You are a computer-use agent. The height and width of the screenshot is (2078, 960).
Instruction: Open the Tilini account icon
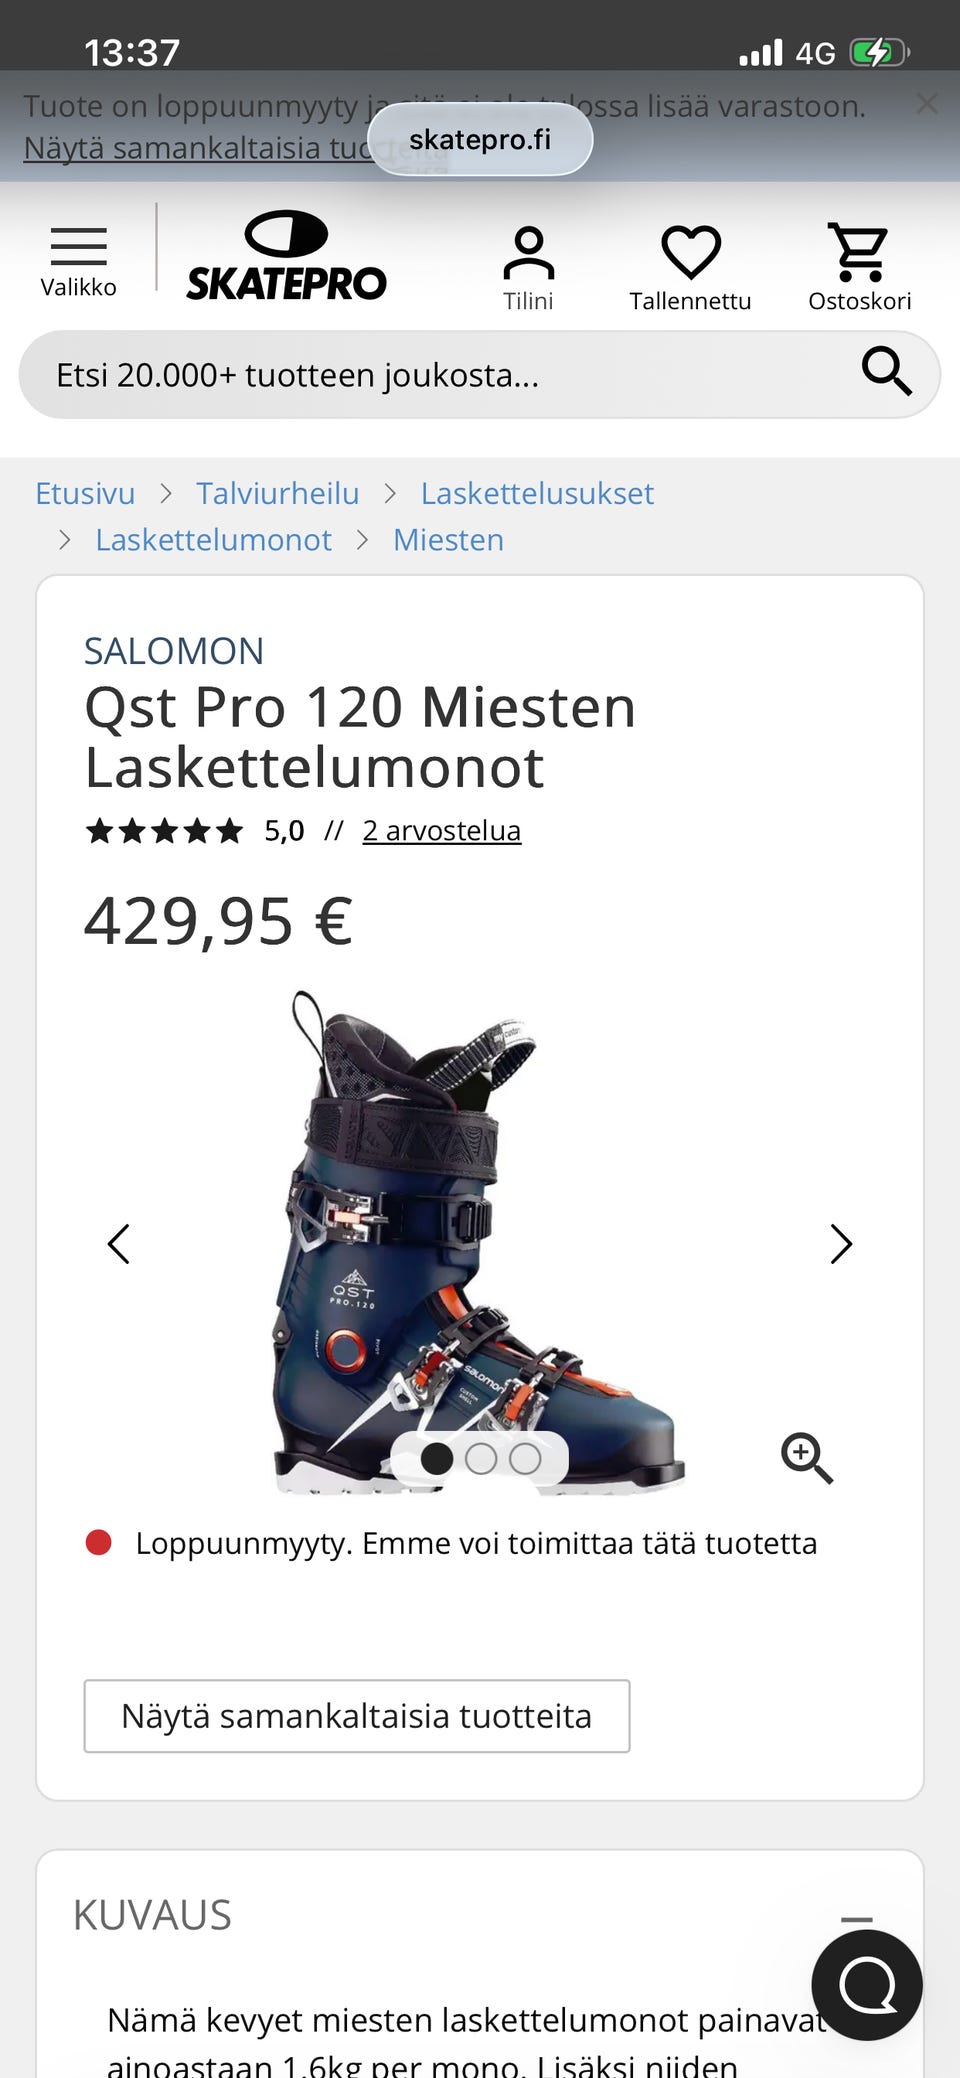click(x=528, y=268)
